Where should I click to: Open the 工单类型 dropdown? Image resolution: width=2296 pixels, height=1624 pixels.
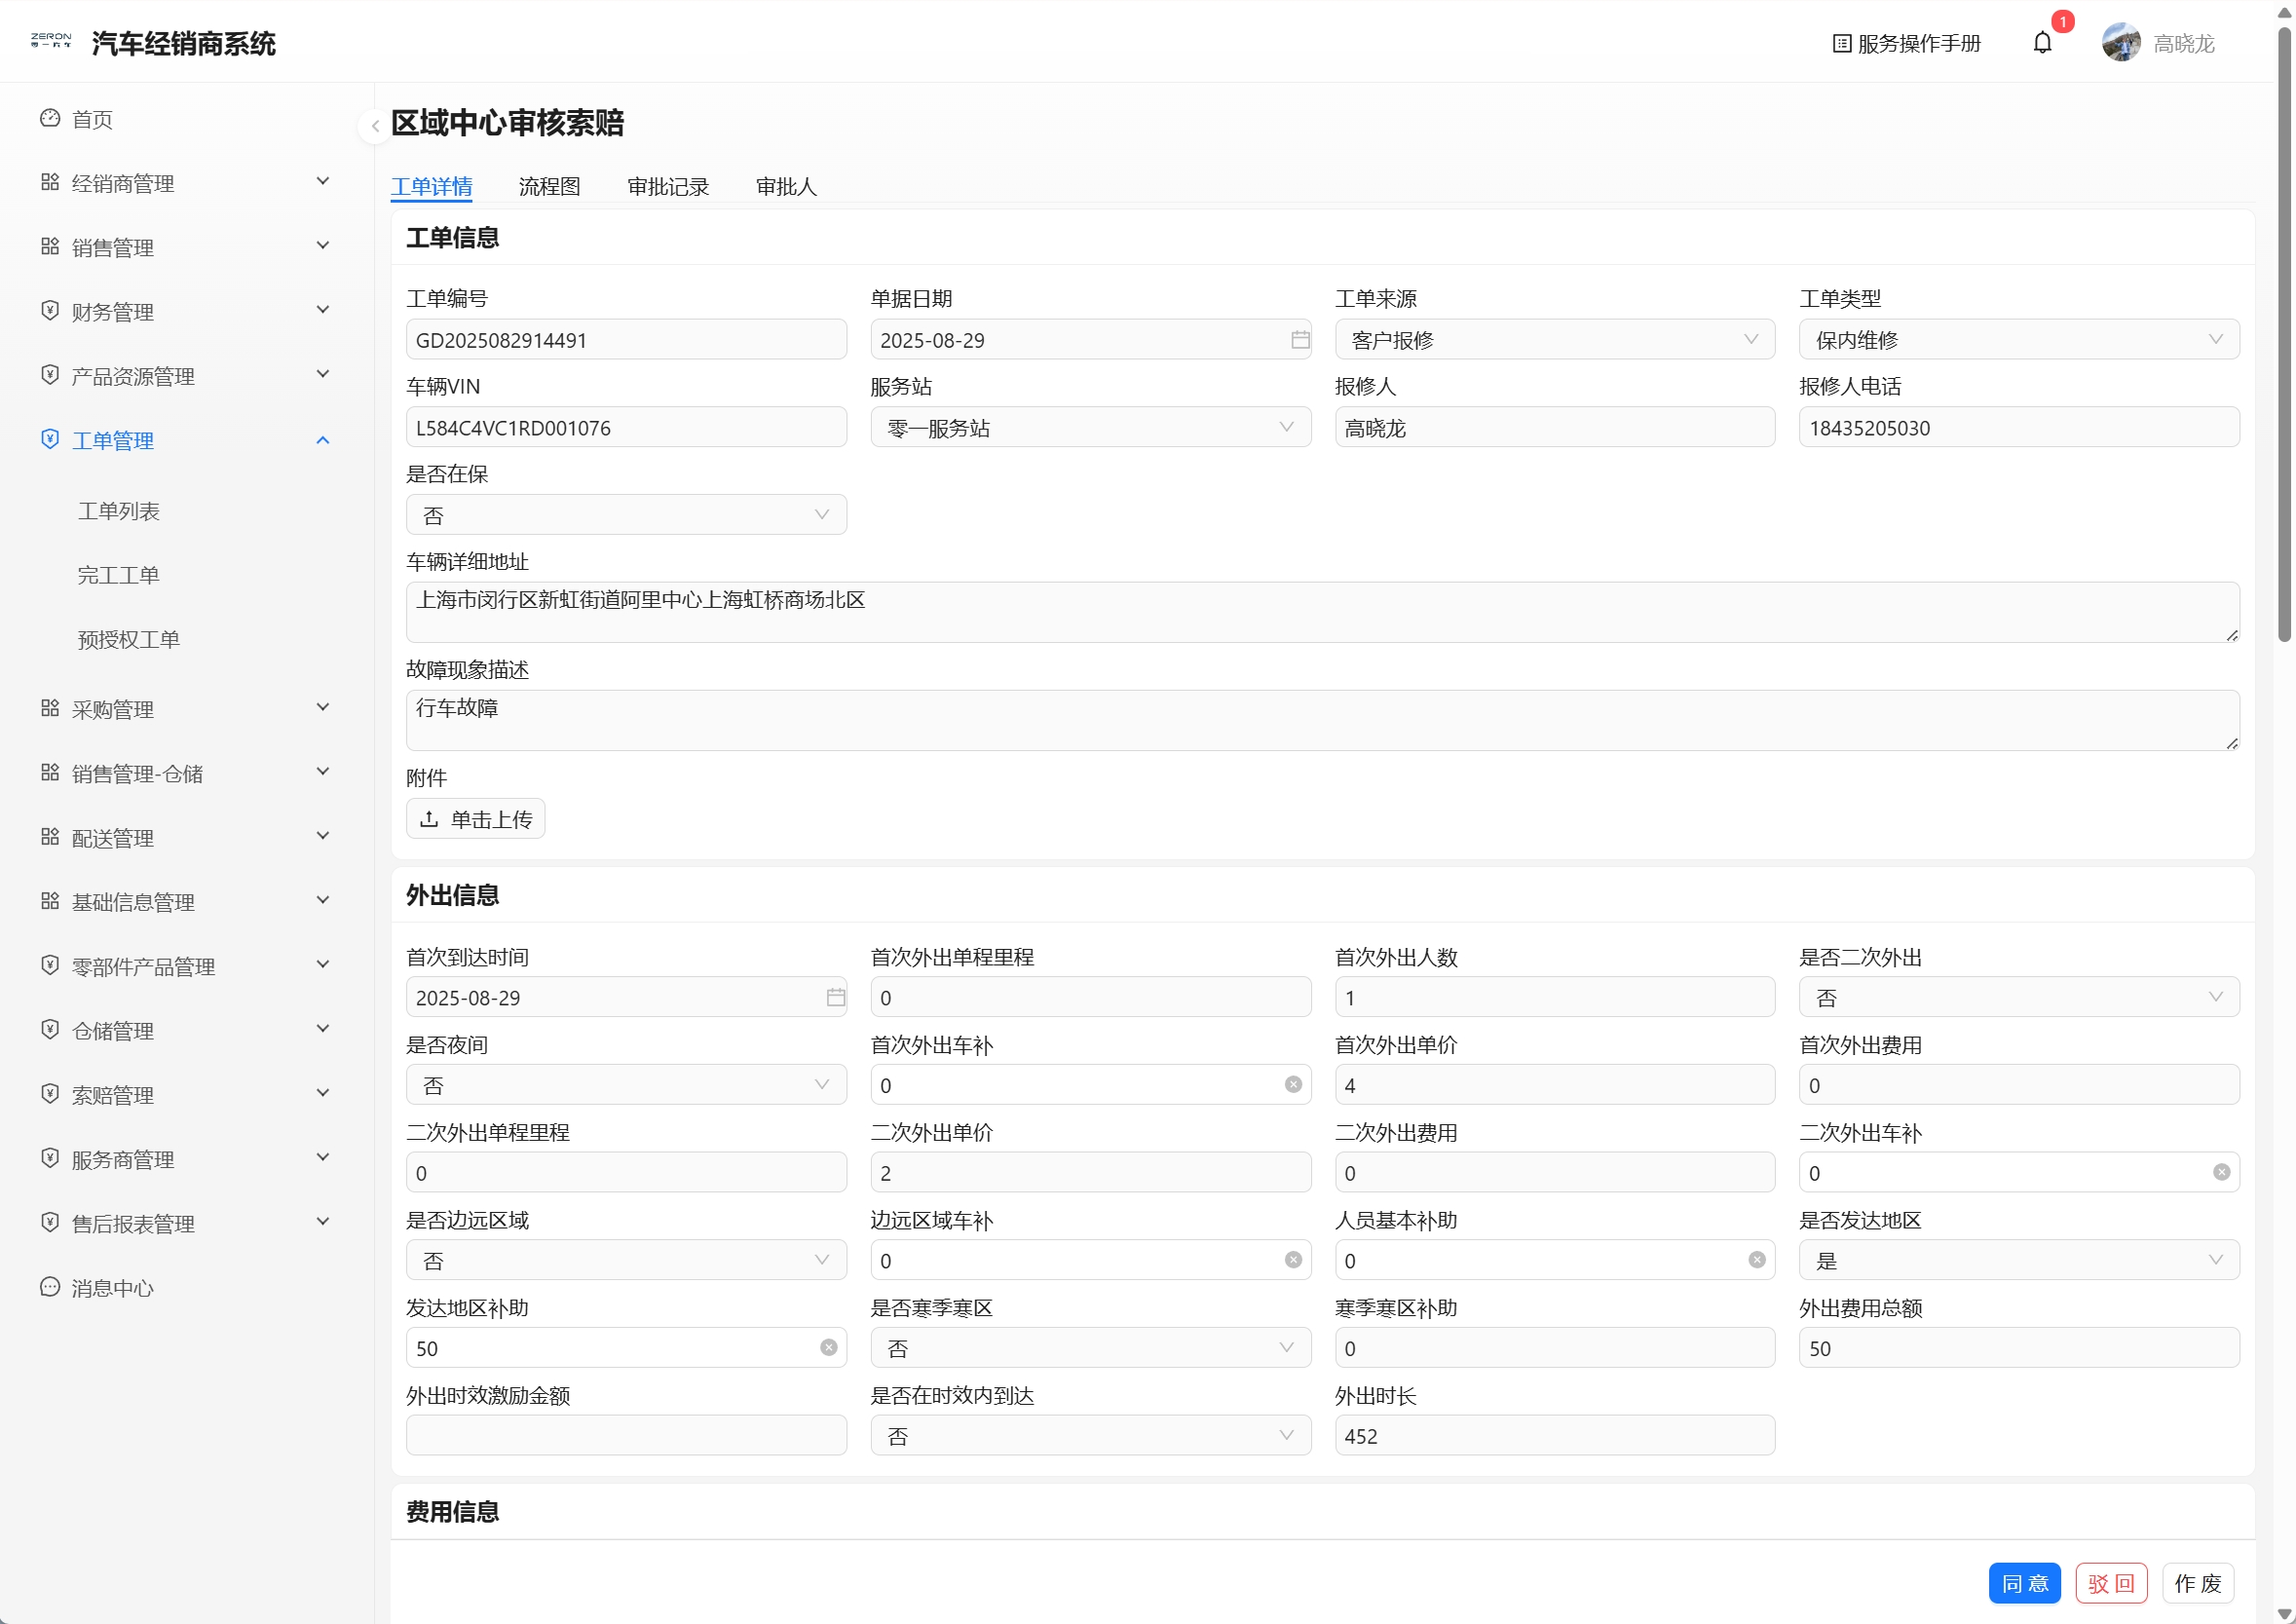click(2019, 340)
